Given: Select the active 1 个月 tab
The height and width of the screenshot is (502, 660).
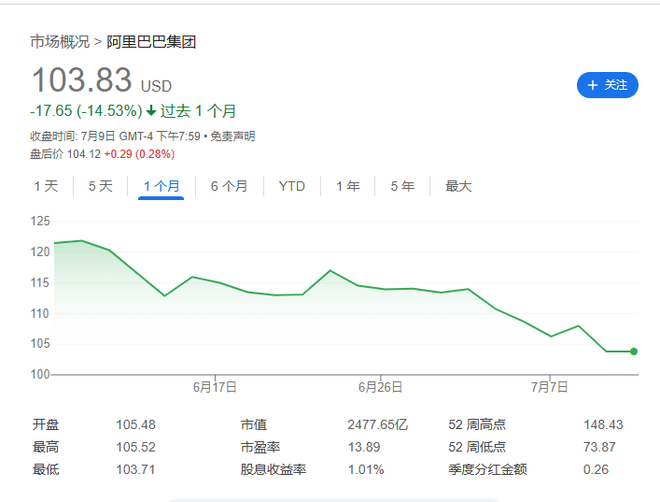Looking at the screenshot, I should click(161, 186).
